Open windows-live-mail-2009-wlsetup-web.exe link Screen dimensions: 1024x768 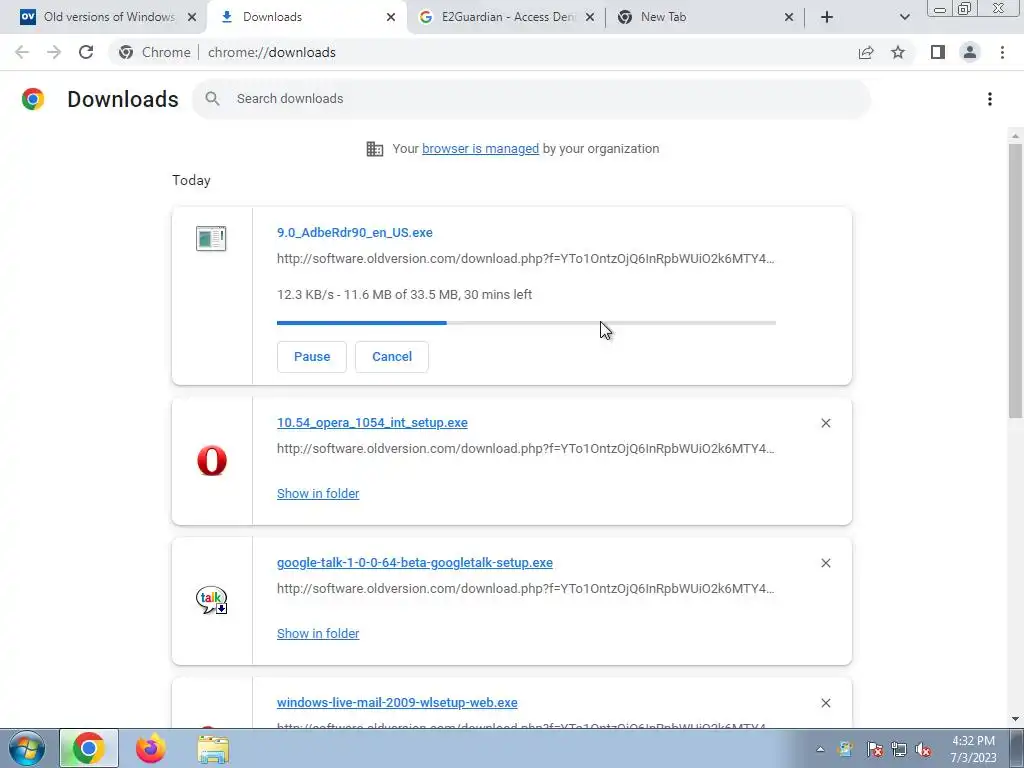coord(397,703)
